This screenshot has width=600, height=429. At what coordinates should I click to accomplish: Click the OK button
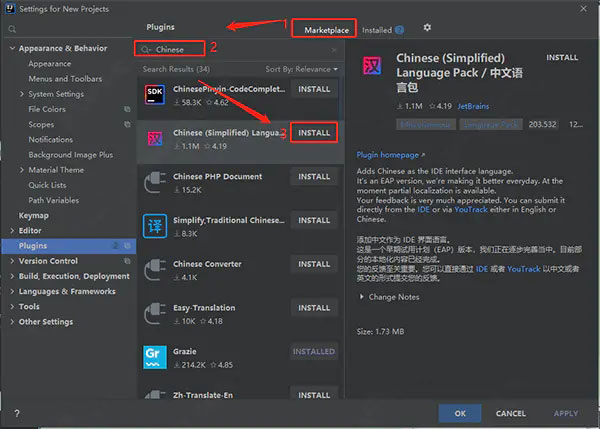tap(460, 413)
